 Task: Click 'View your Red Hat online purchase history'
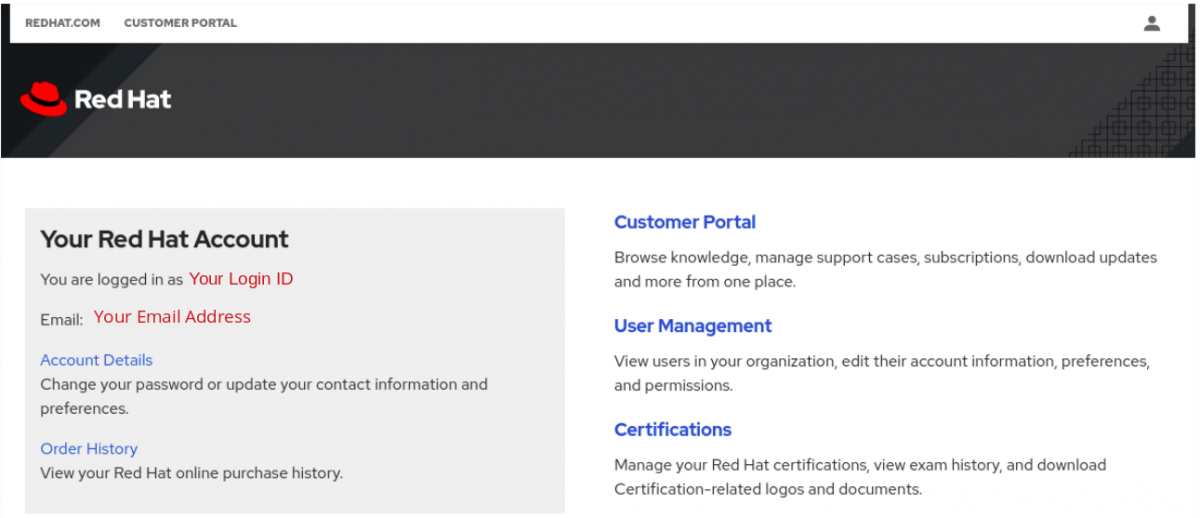point(191,473)
